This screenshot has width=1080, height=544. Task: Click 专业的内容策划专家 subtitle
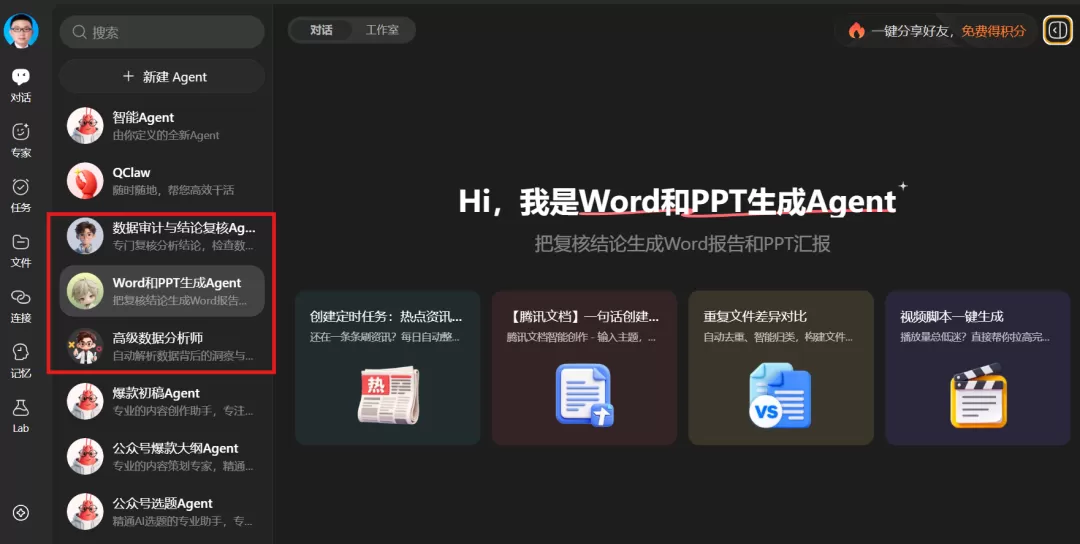coord(183,466)
